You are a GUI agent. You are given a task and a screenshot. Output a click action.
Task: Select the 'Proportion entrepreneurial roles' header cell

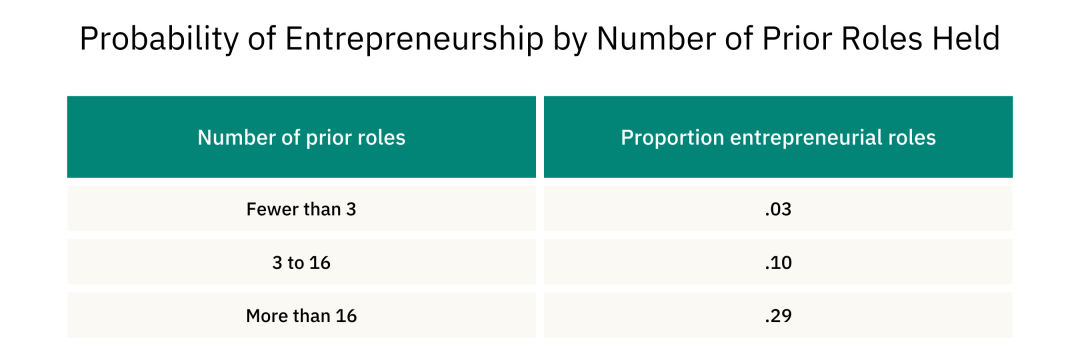tap(778, 137)
